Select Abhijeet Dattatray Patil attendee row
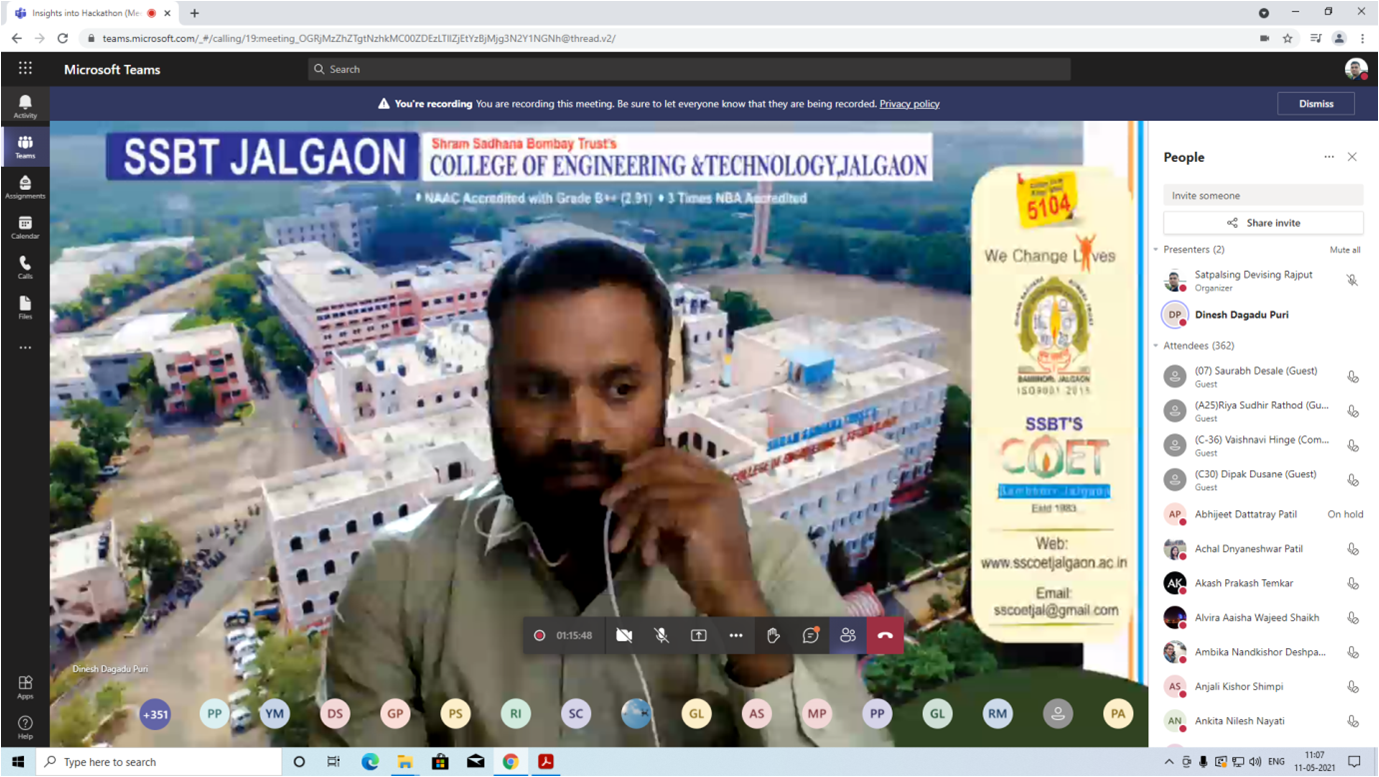 click(1263, 514)
